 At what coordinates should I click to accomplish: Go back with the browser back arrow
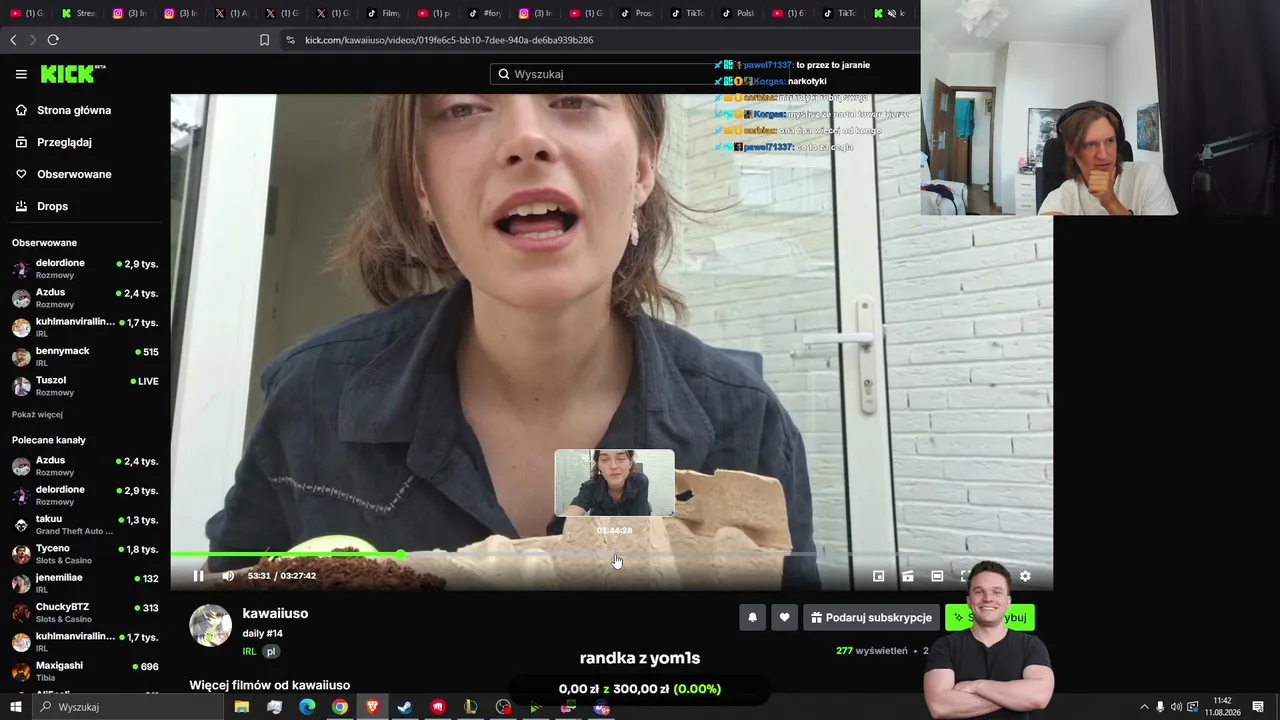point(13,40)
